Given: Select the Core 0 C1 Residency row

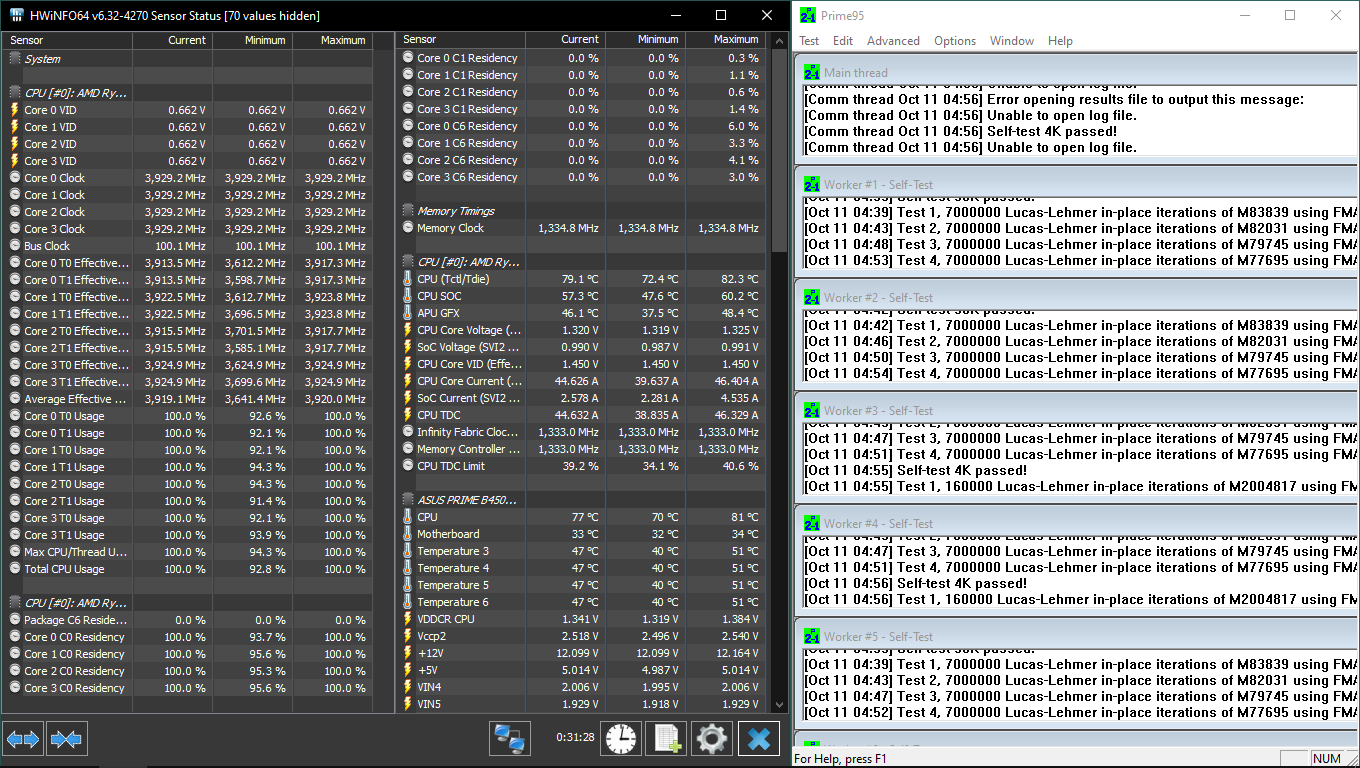Looking at the screenshot, I should click(x=581, y=58).
